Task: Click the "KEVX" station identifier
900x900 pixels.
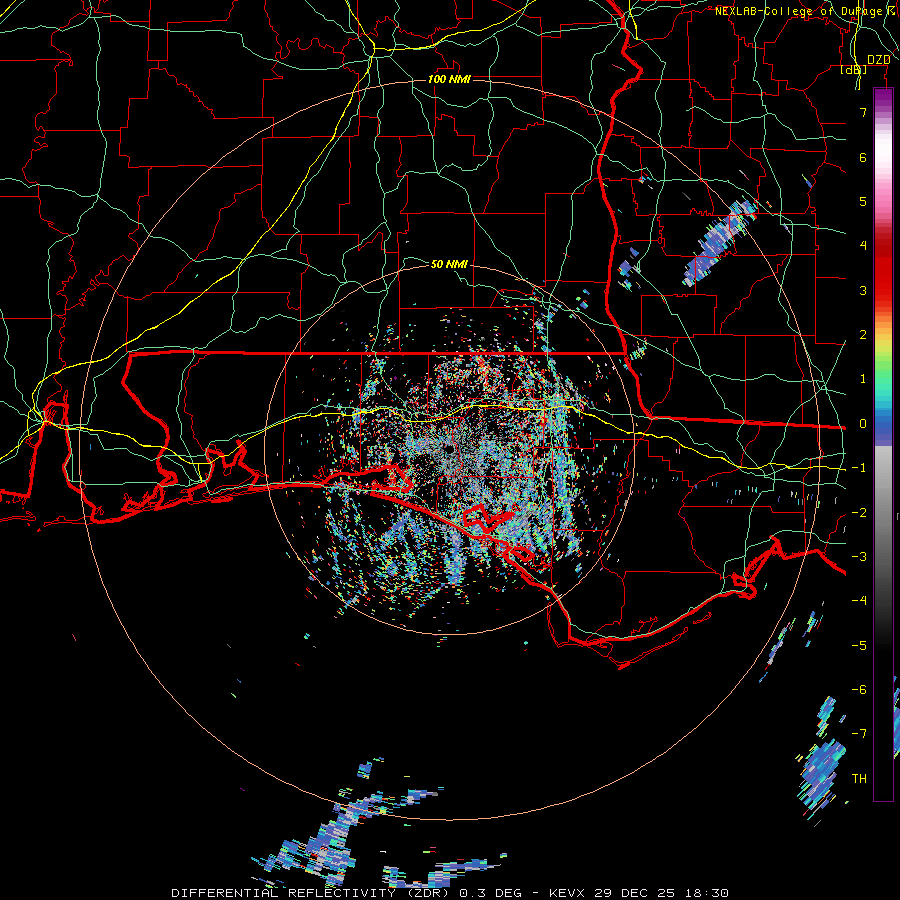Action: (569, 893)
